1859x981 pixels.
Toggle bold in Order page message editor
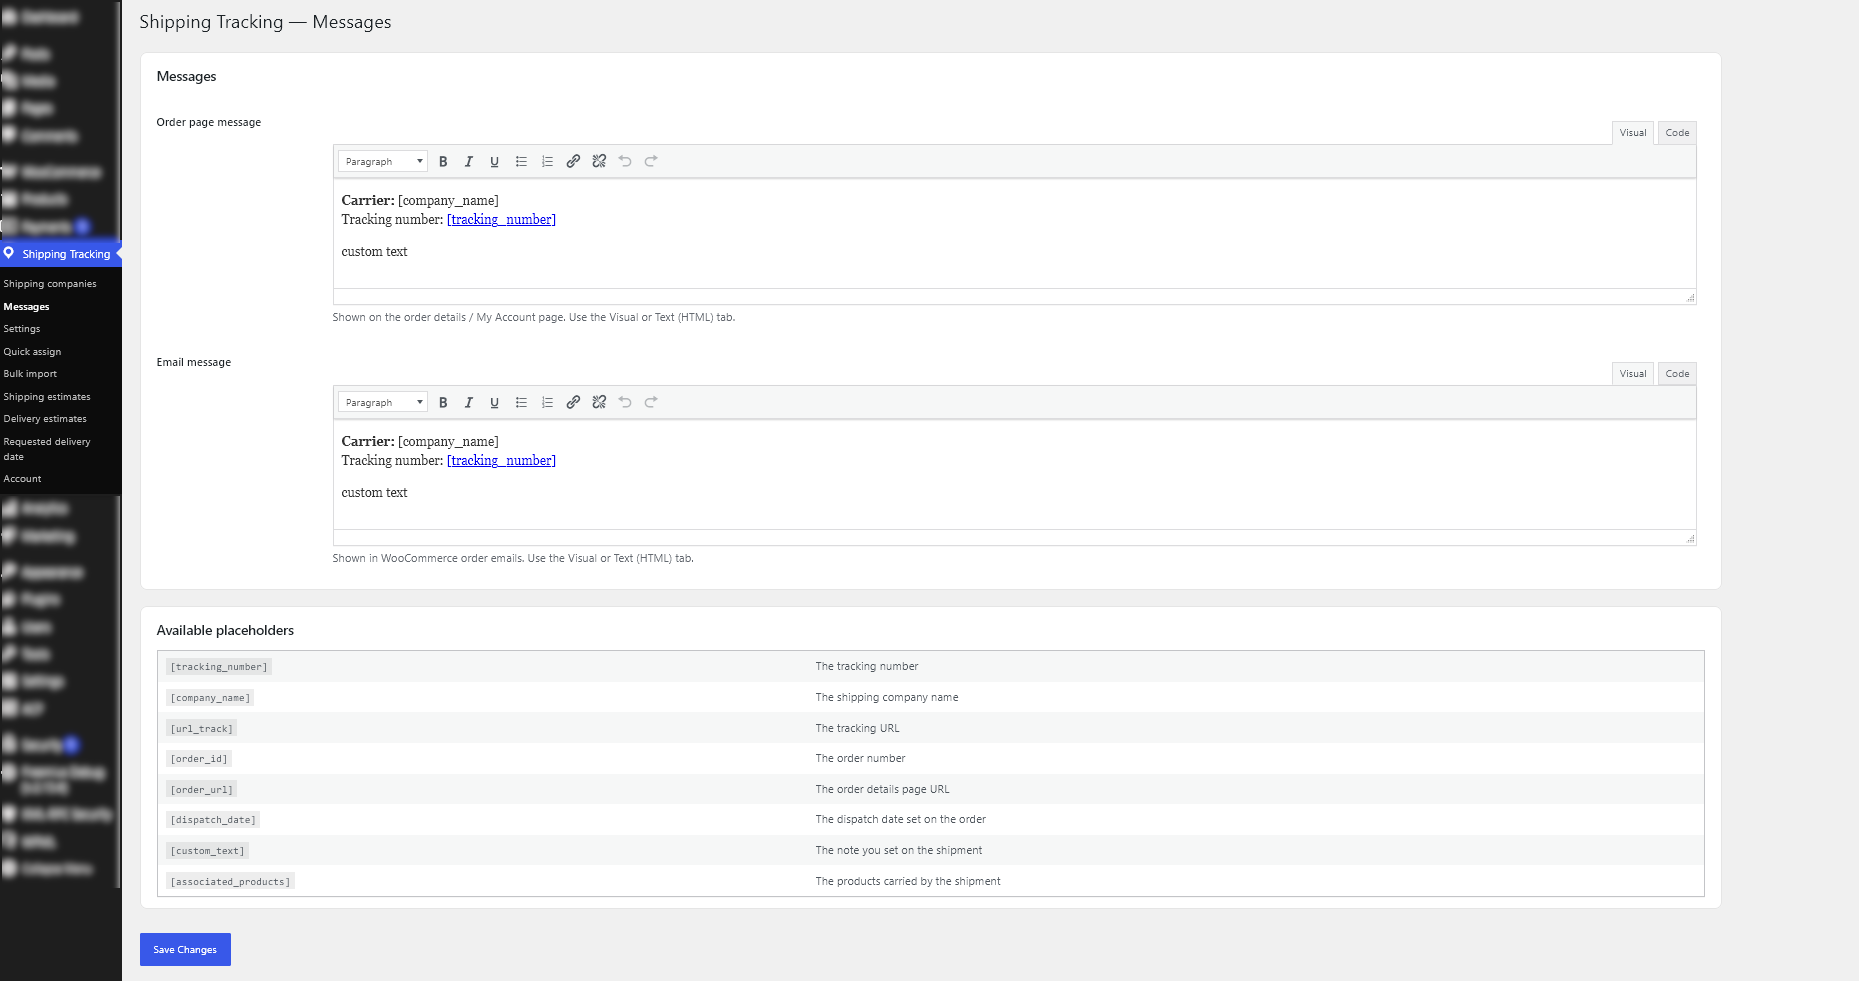tap(443, 161)
